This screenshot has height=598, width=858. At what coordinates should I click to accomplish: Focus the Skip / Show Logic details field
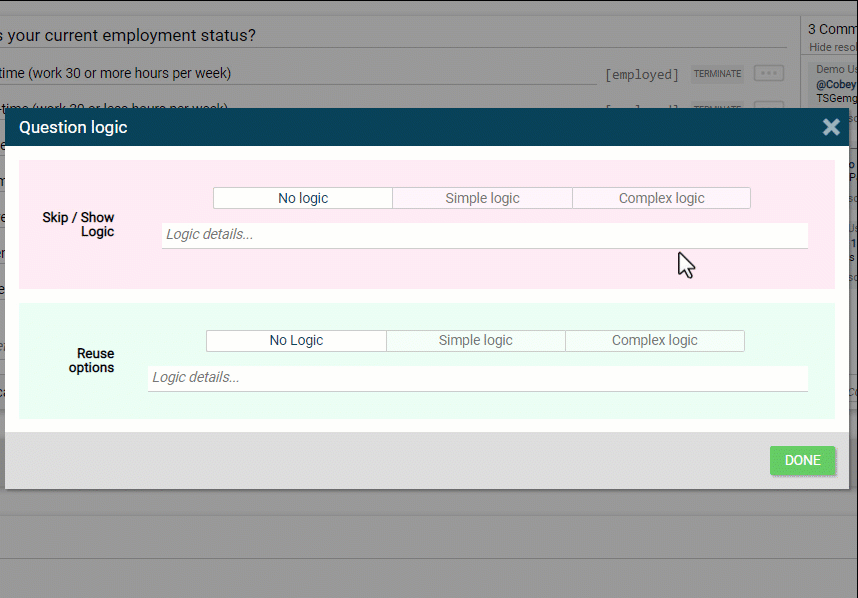[484, 235]
